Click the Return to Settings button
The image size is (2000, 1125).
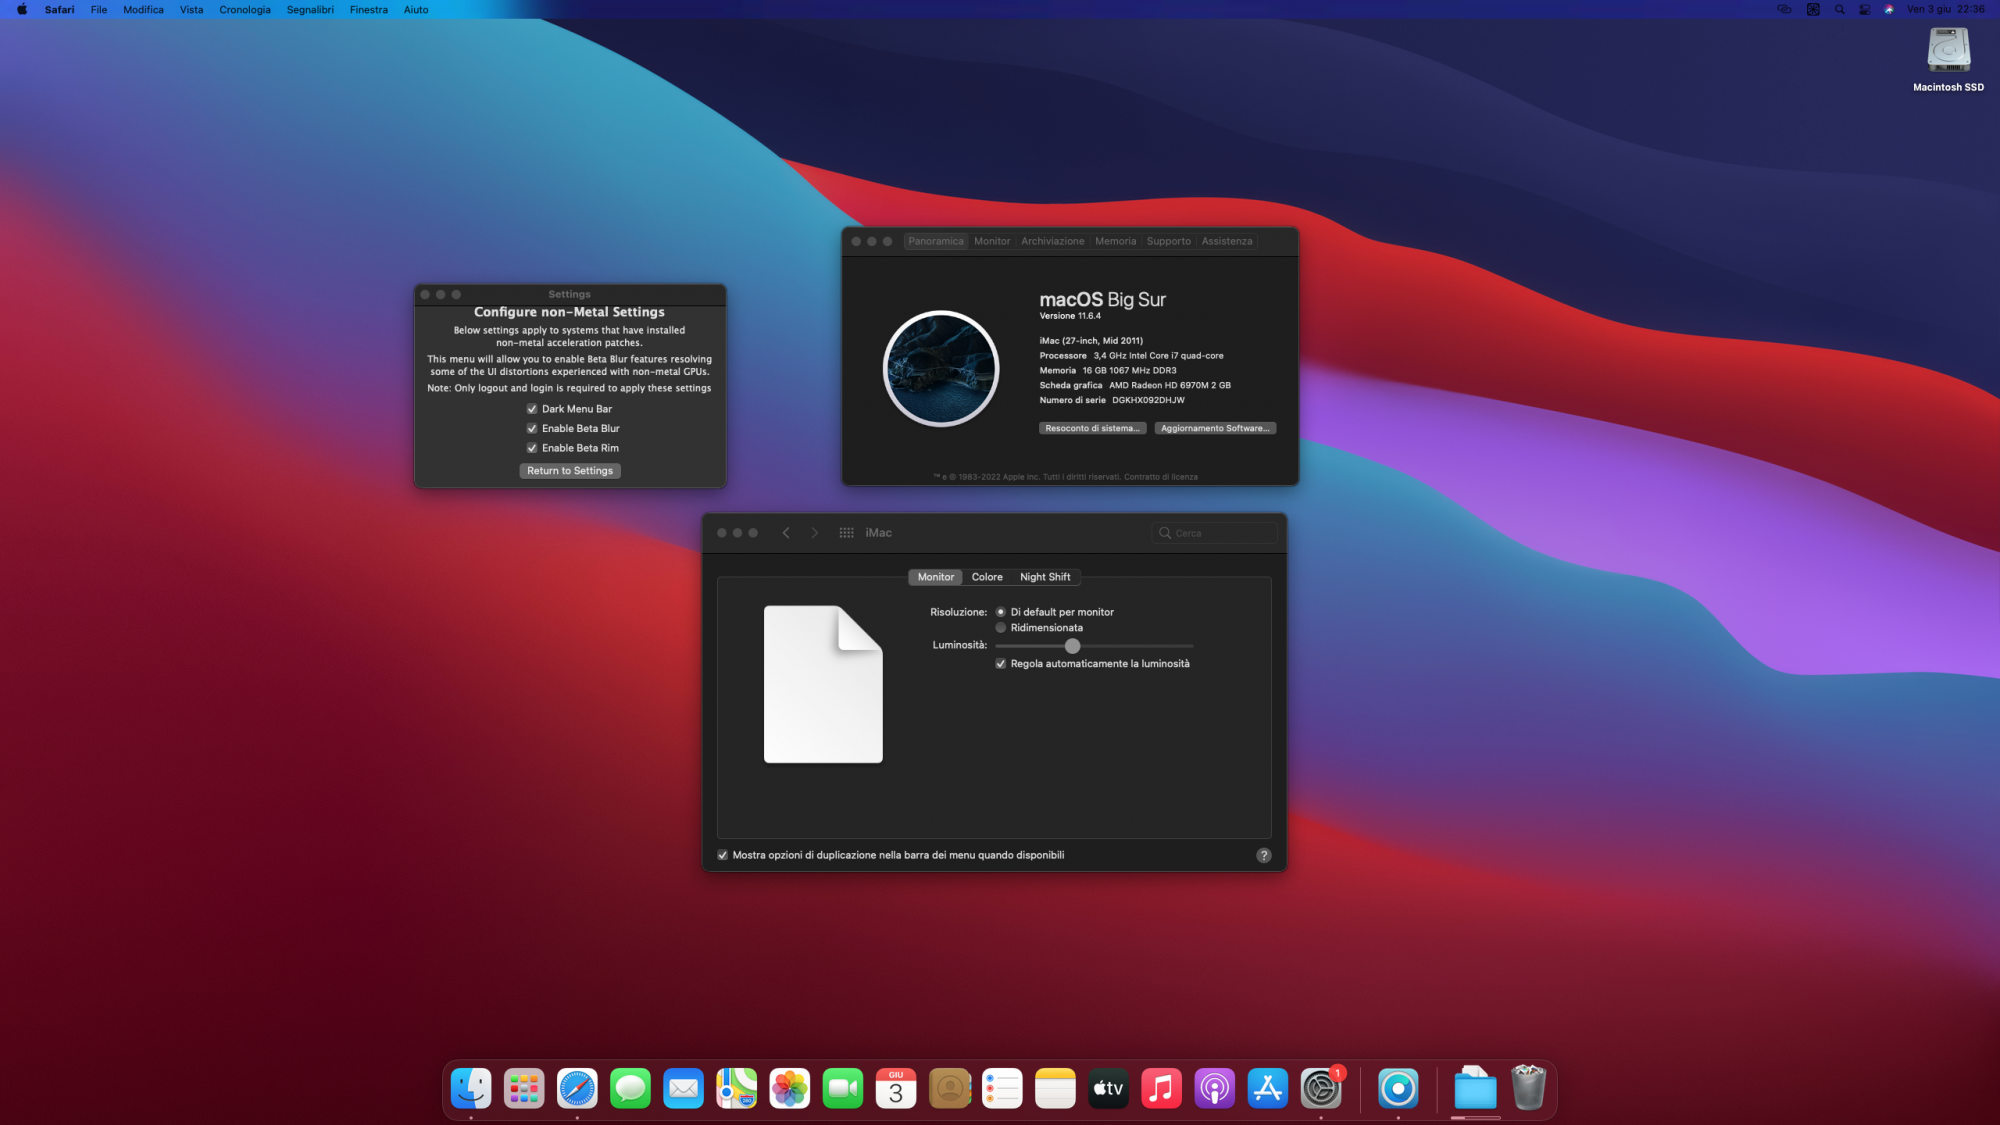pos(570,471)
